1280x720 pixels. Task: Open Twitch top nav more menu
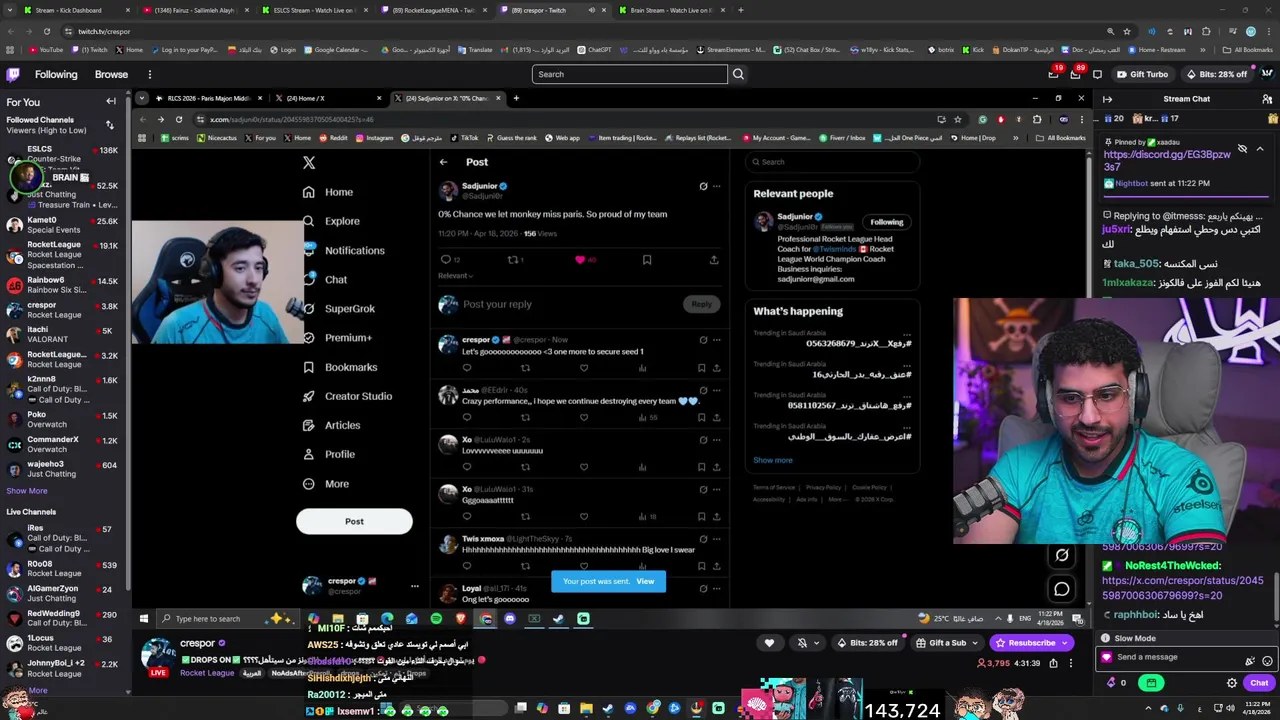(149, 74)
